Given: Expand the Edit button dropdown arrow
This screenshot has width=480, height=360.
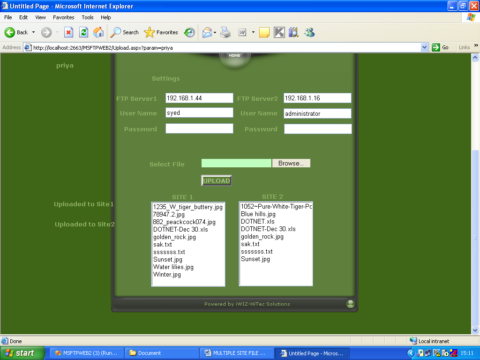Looking at the screenshot, I should [253, 32].
